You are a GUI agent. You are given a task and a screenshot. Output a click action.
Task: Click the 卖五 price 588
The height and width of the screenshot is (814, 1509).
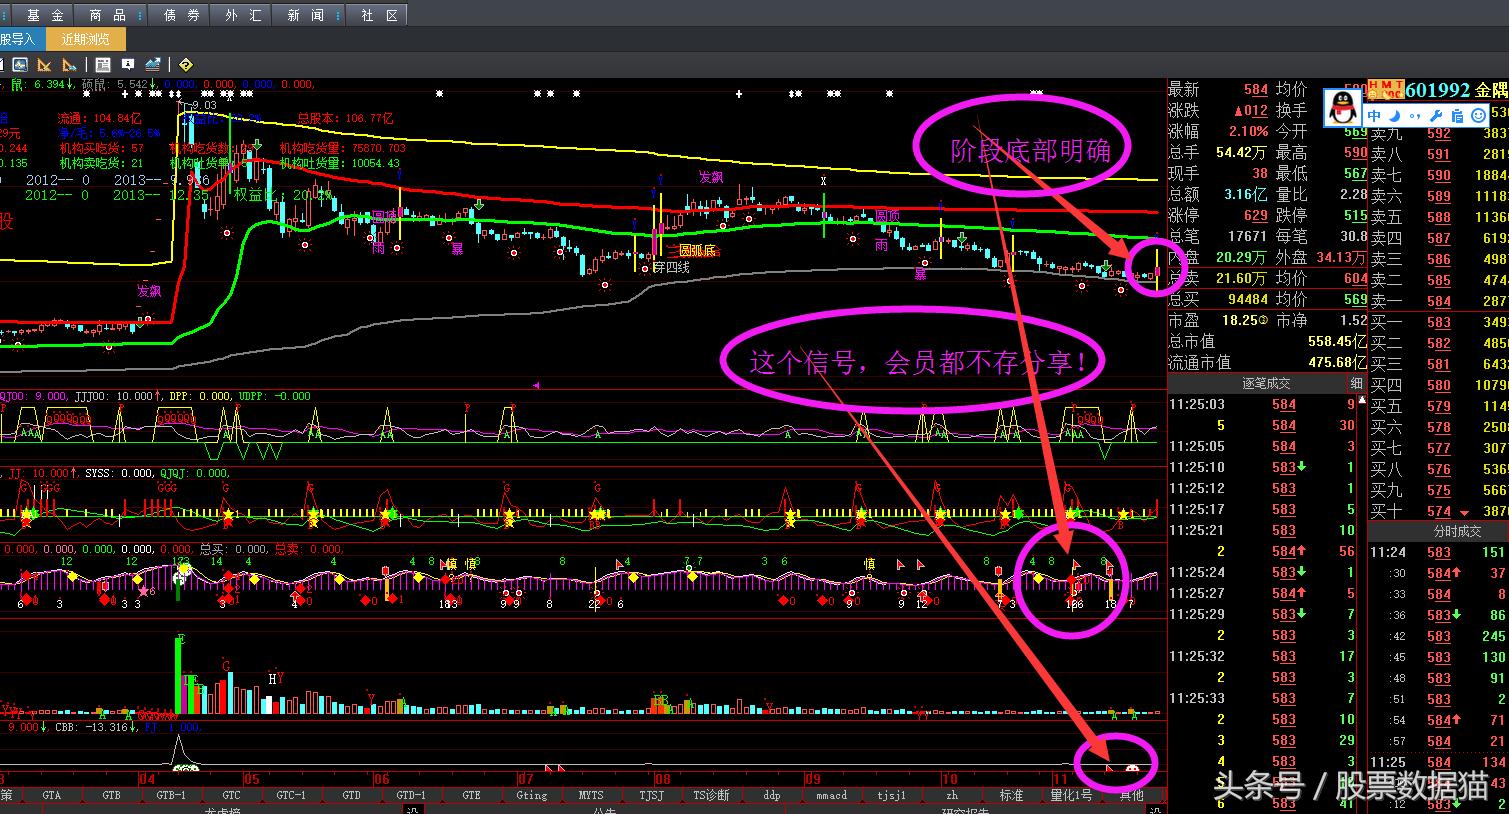(x=1439, y=217)
